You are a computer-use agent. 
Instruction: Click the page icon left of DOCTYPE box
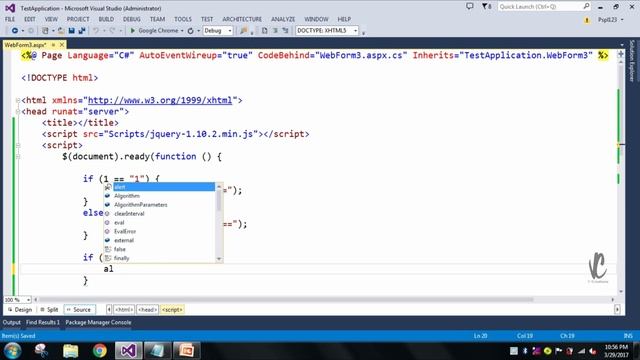pyautogui.click(x=264, y=31)
